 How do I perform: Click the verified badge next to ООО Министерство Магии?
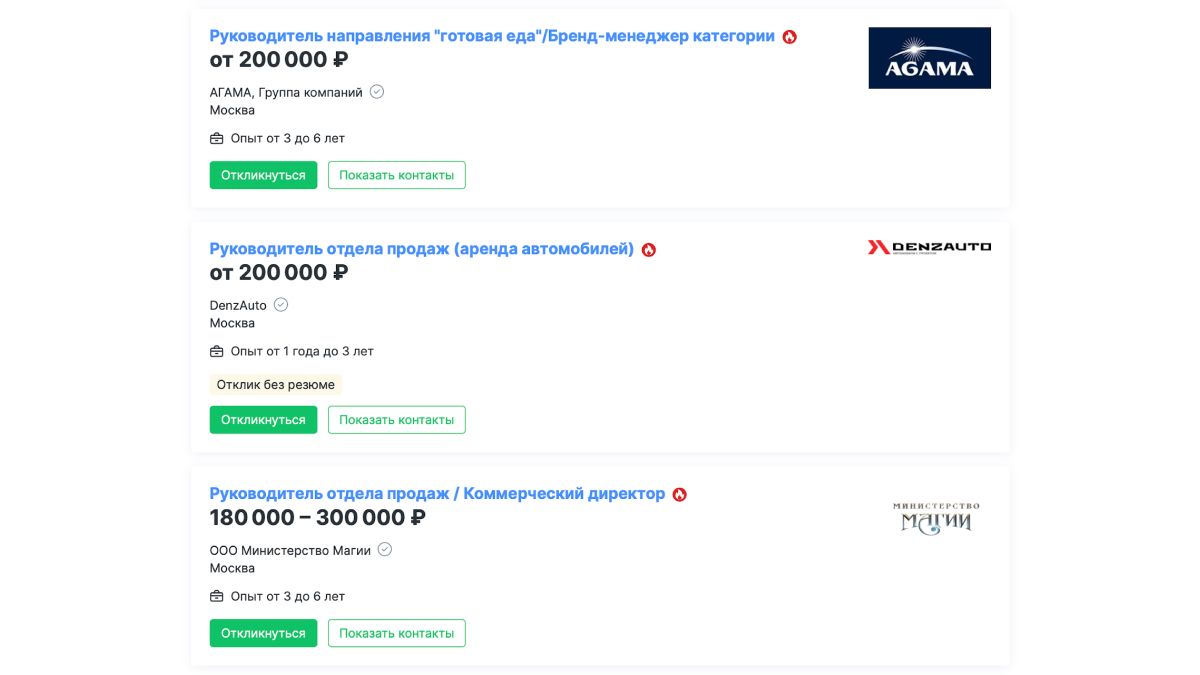tap(385, 549)
